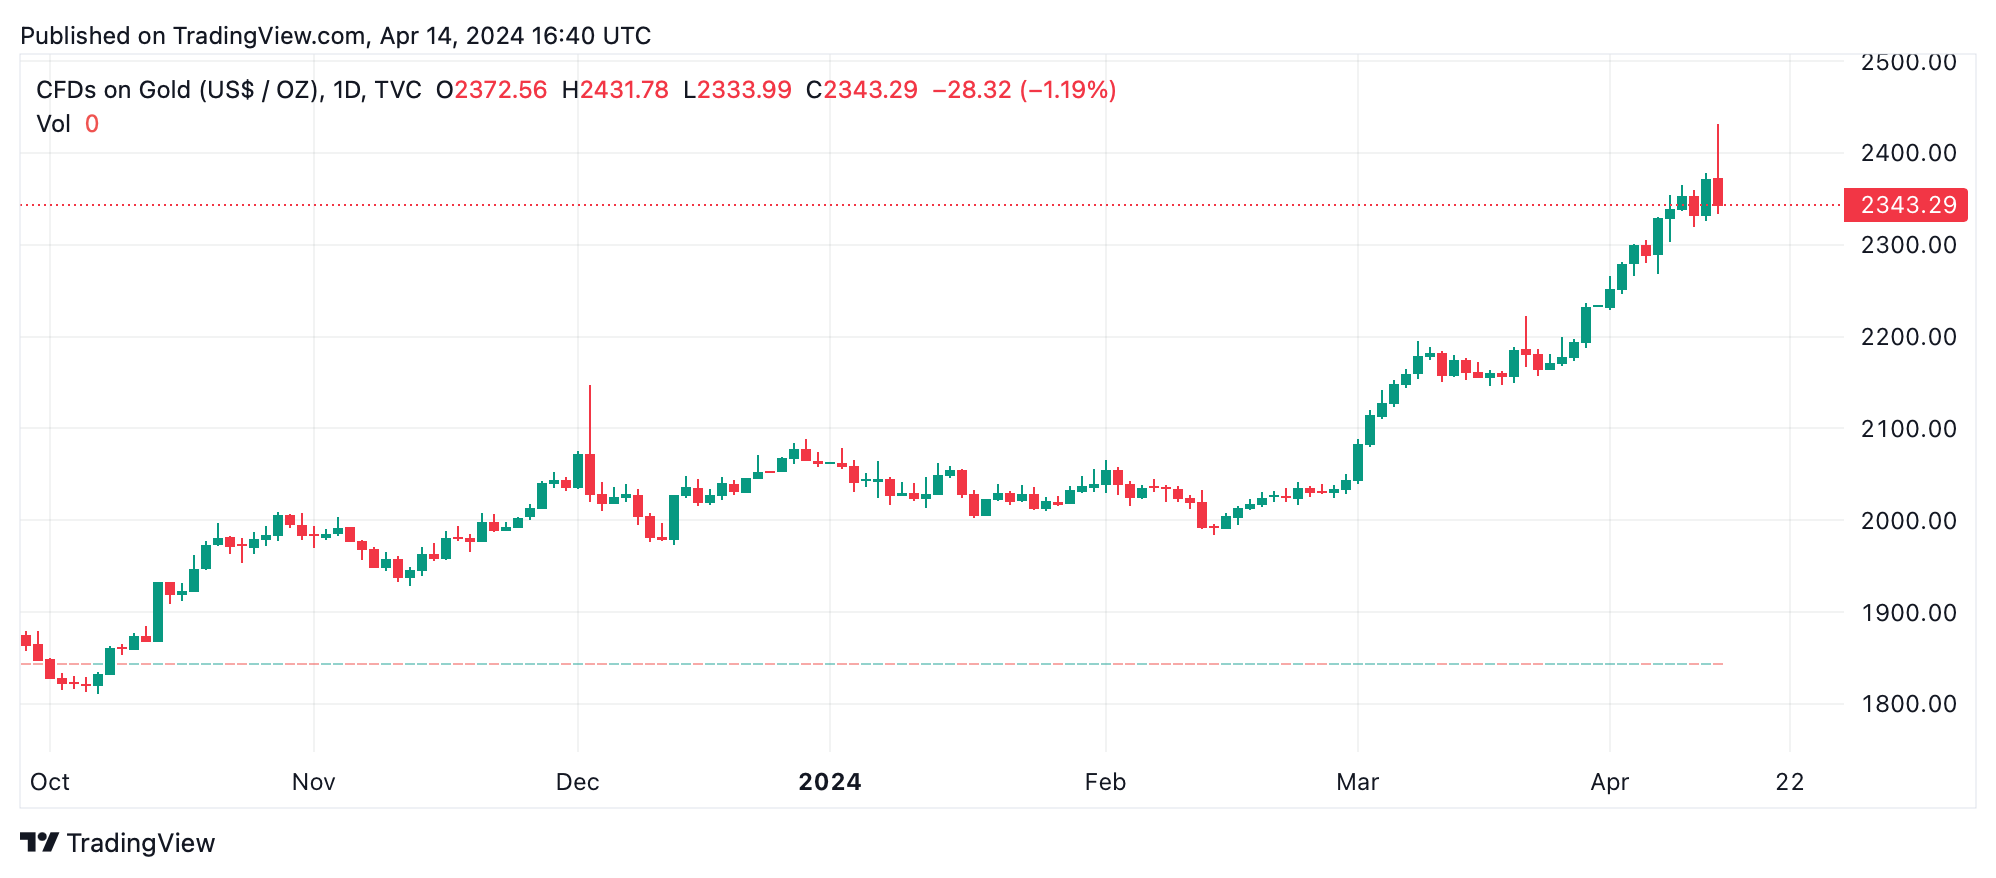Click the 2000.00 price scale label
Image resolution: width=1996 pixels, height=878 pixels.
point(1908,521)
